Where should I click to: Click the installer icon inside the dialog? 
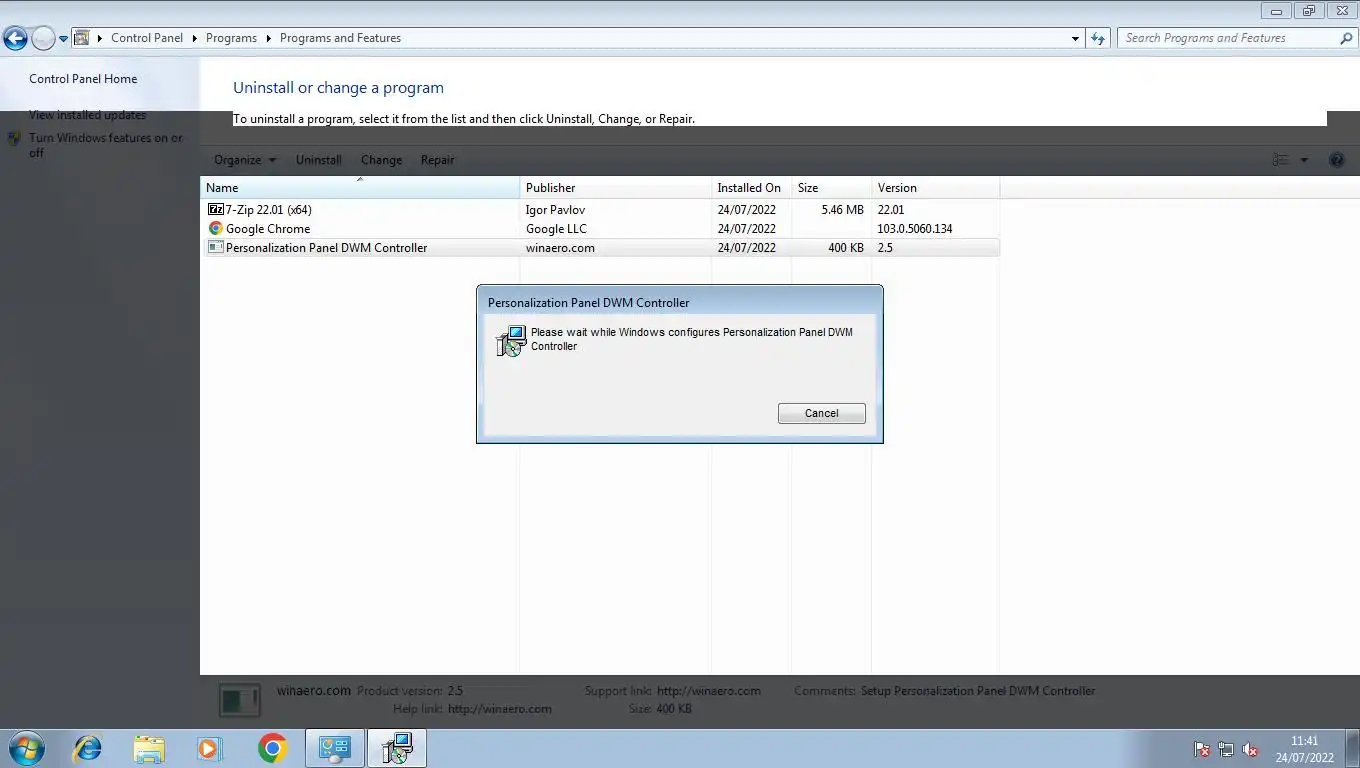coord(511,341)
